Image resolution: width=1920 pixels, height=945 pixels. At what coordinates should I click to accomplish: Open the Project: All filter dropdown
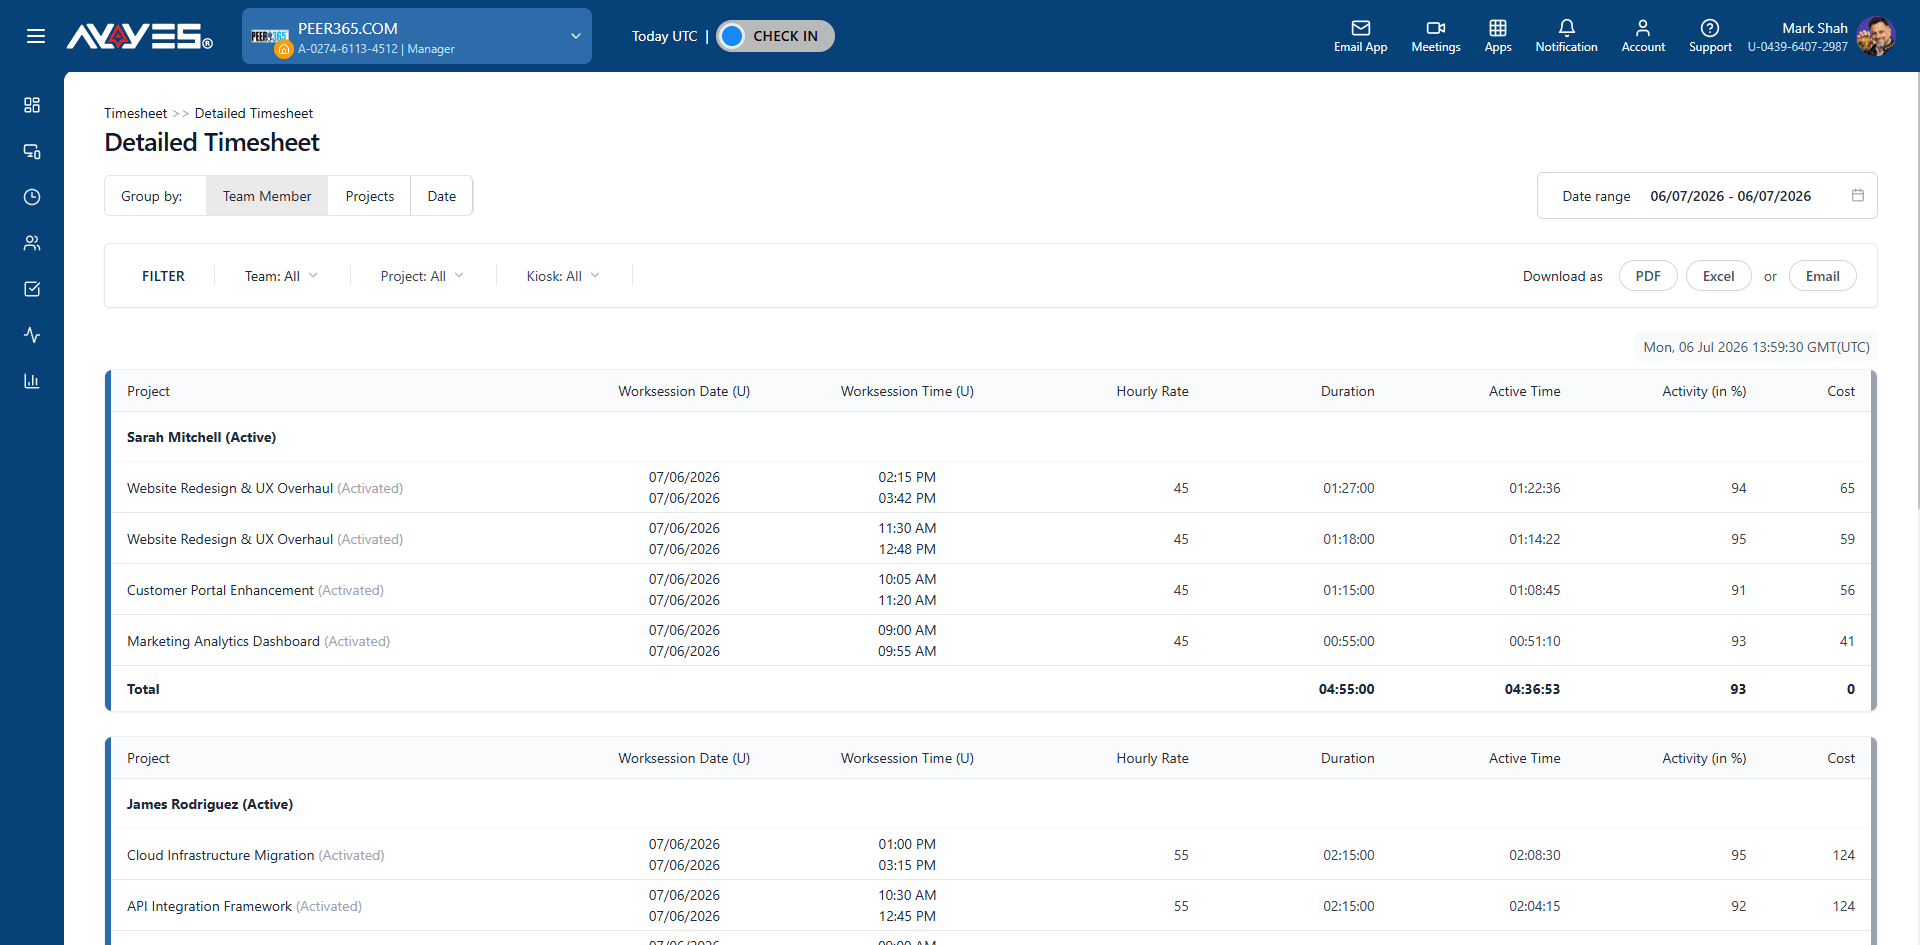tap(422, 276)
